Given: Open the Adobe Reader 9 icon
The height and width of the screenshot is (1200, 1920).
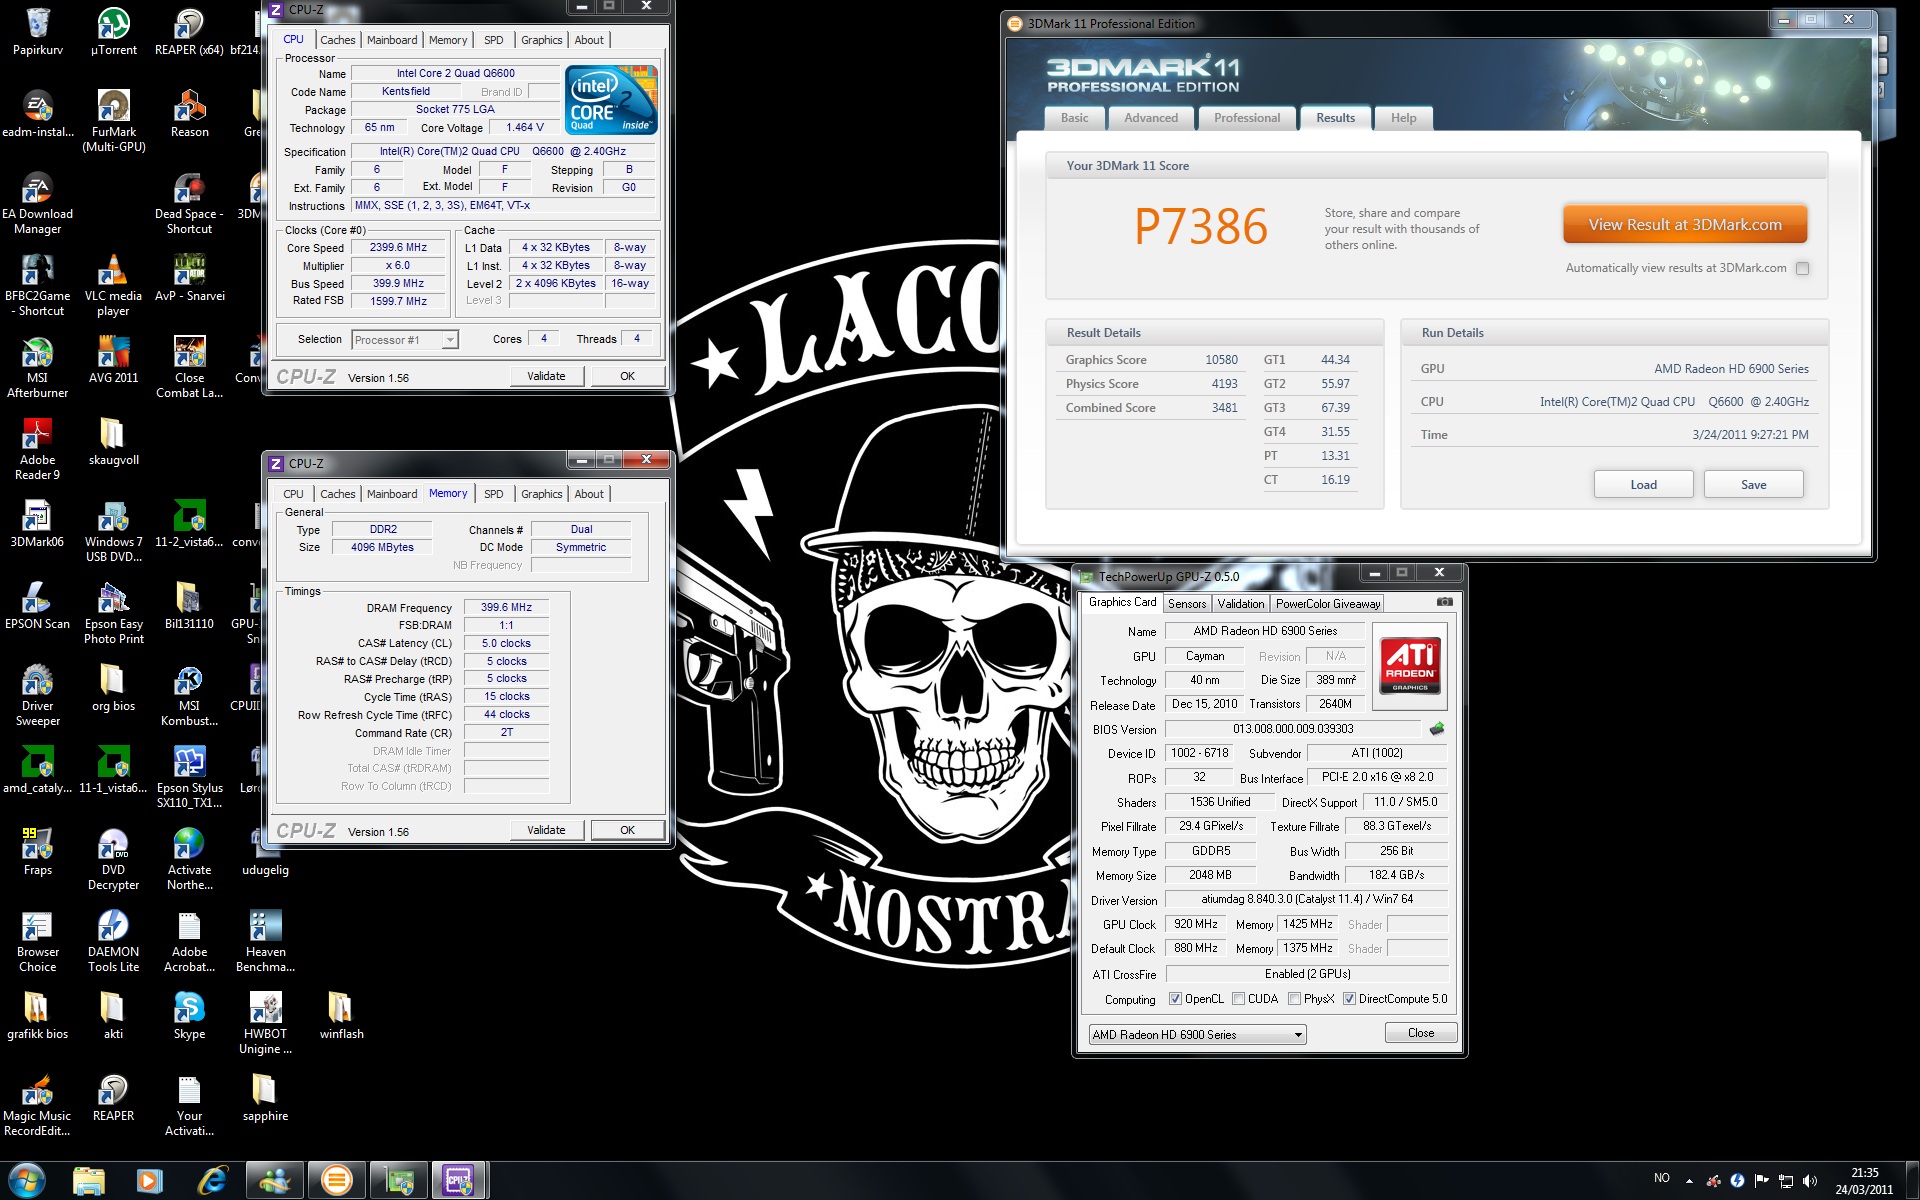Looking at the screenshot, I should click(37, 449).
